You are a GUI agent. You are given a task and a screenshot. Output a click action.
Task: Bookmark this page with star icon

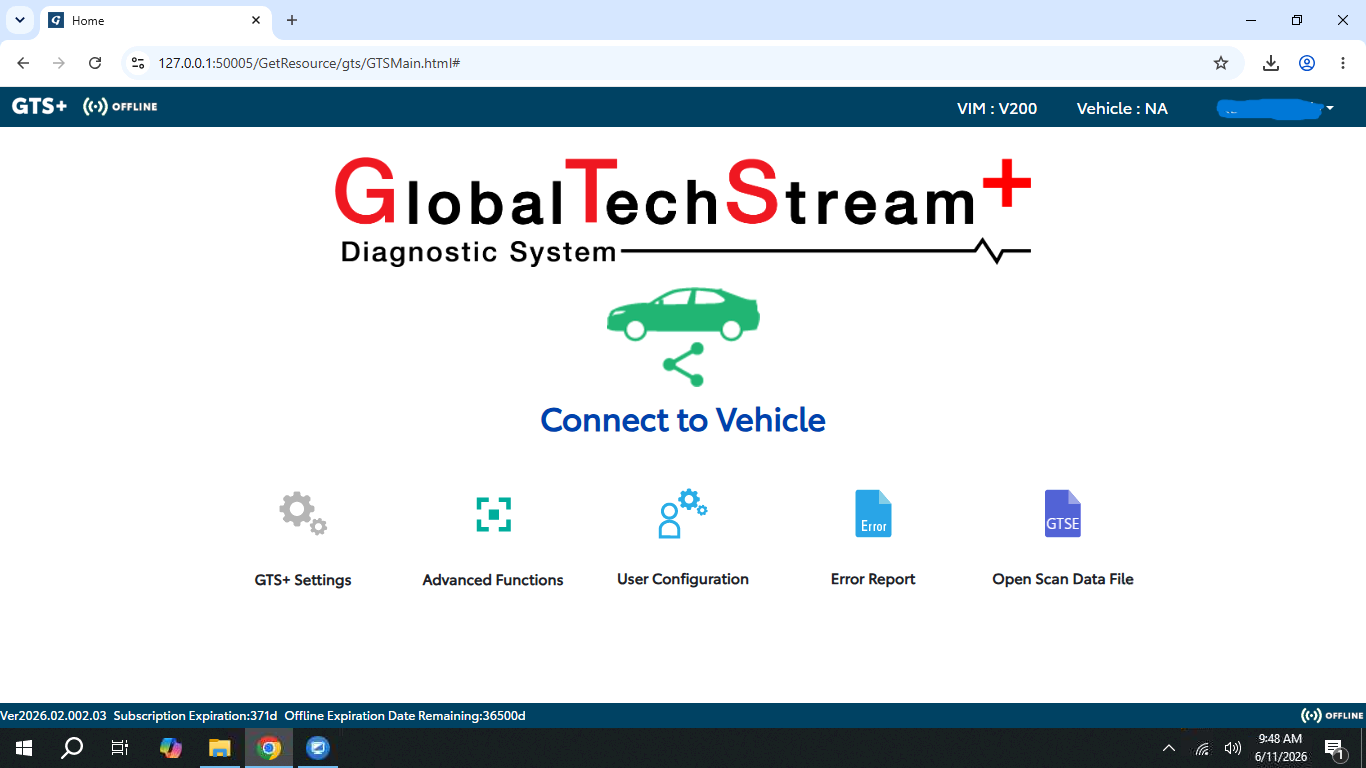(x=1221, y=63)
